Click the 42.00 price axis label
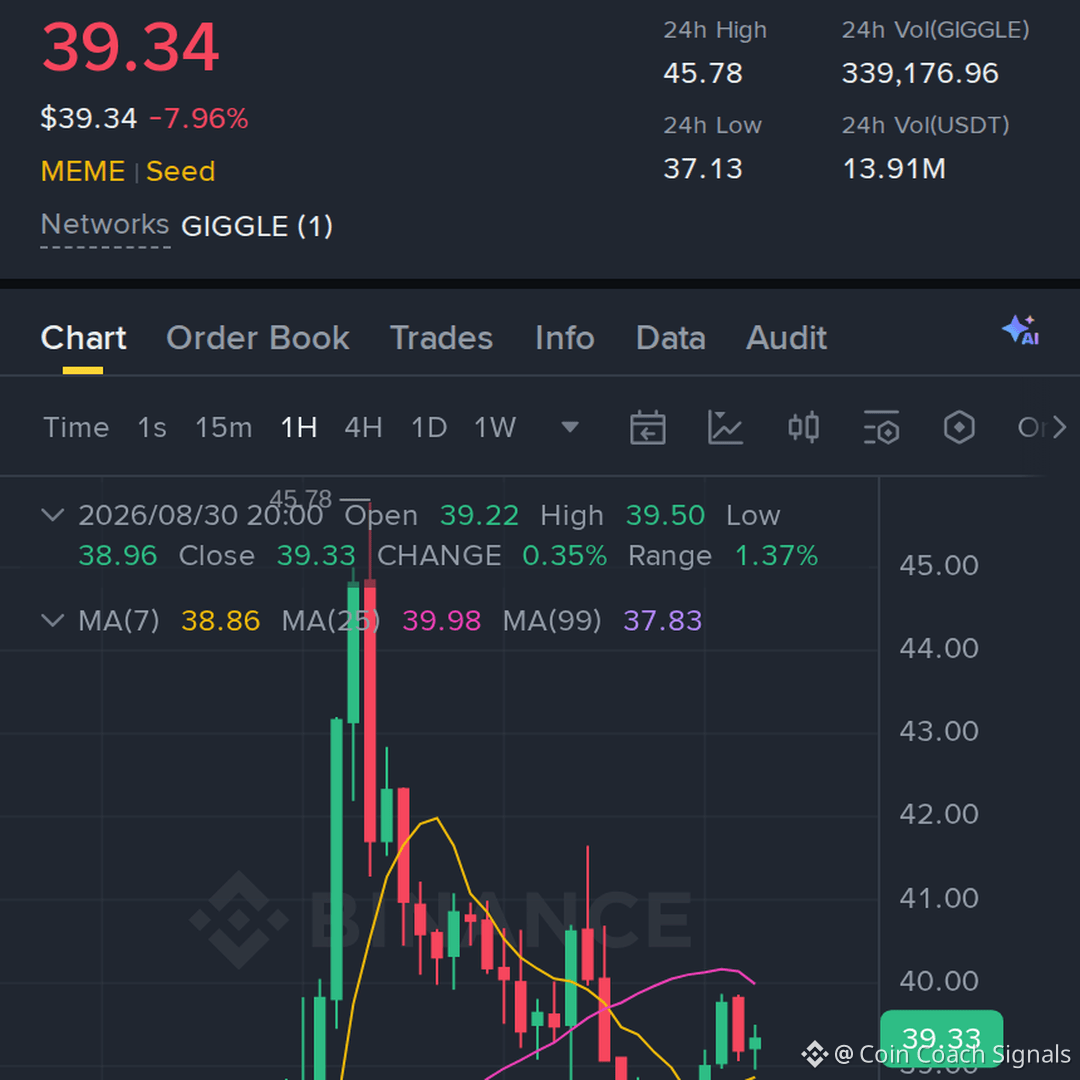 pos(939,814)
